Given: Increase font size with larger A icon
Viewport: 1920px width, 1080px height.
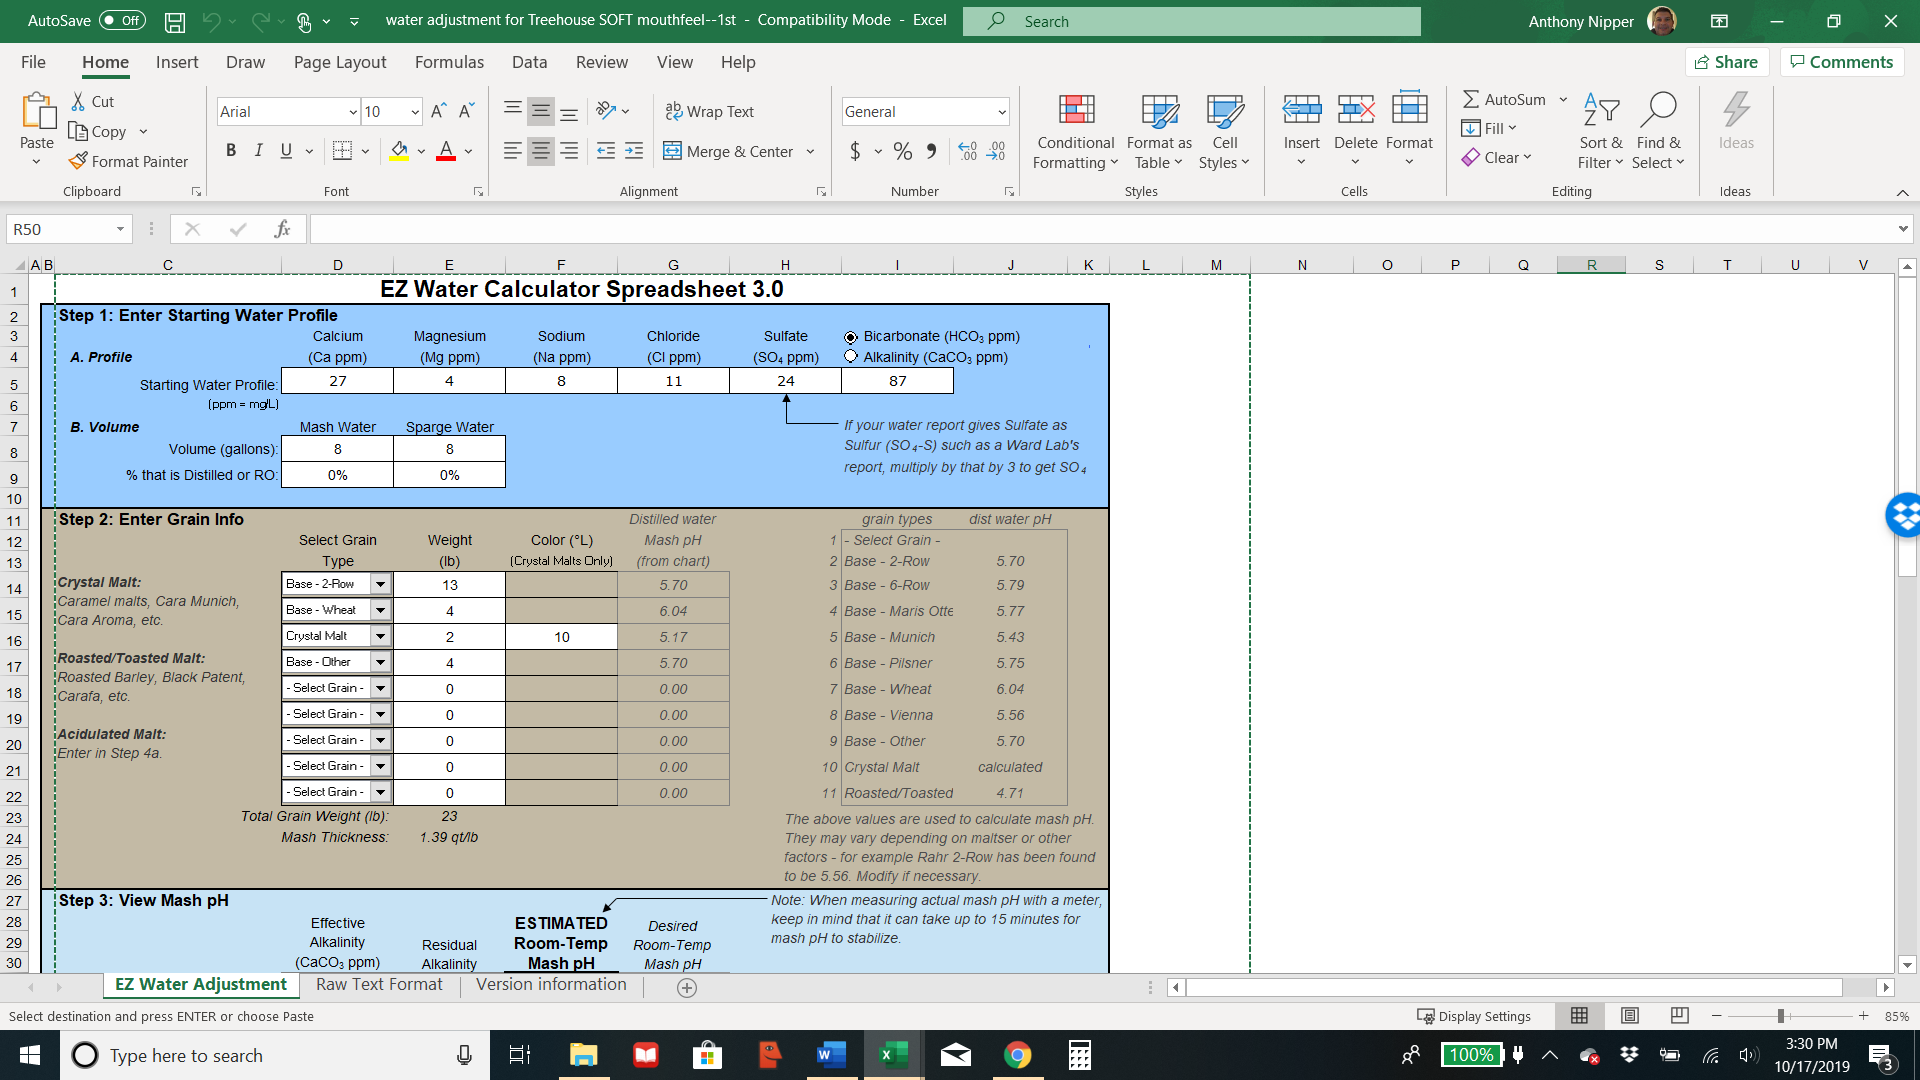Looking at the screenshot, I should [438, 111].
